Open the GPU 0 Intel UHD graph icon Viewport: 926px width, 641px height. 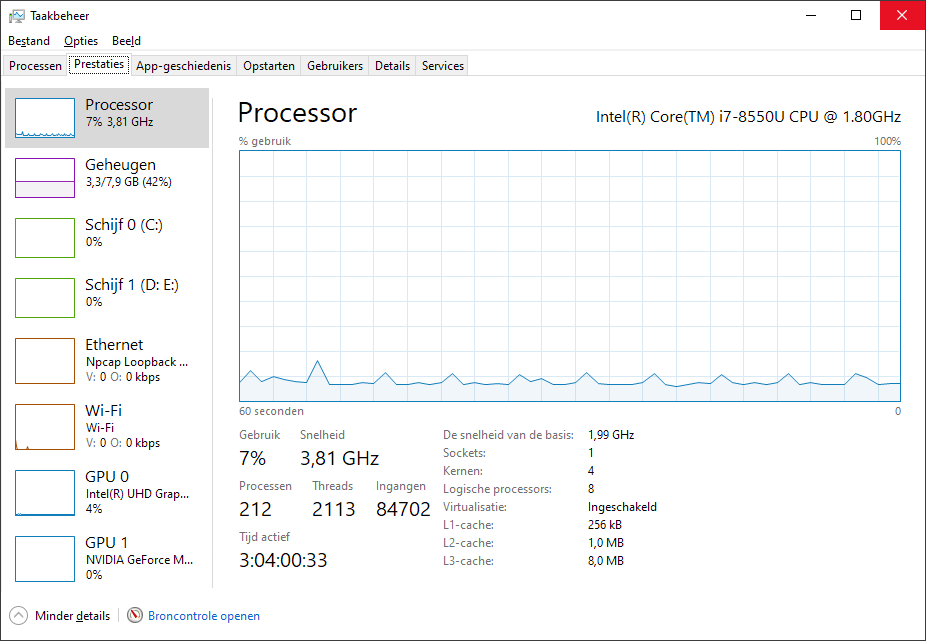tap(45, 493)
